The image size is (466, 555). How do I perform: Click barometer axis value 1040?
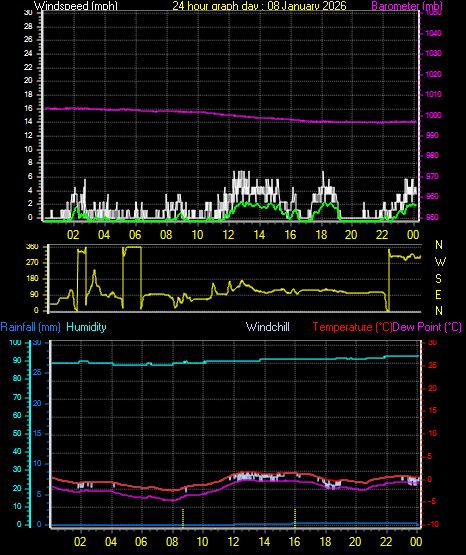[433, 33]
